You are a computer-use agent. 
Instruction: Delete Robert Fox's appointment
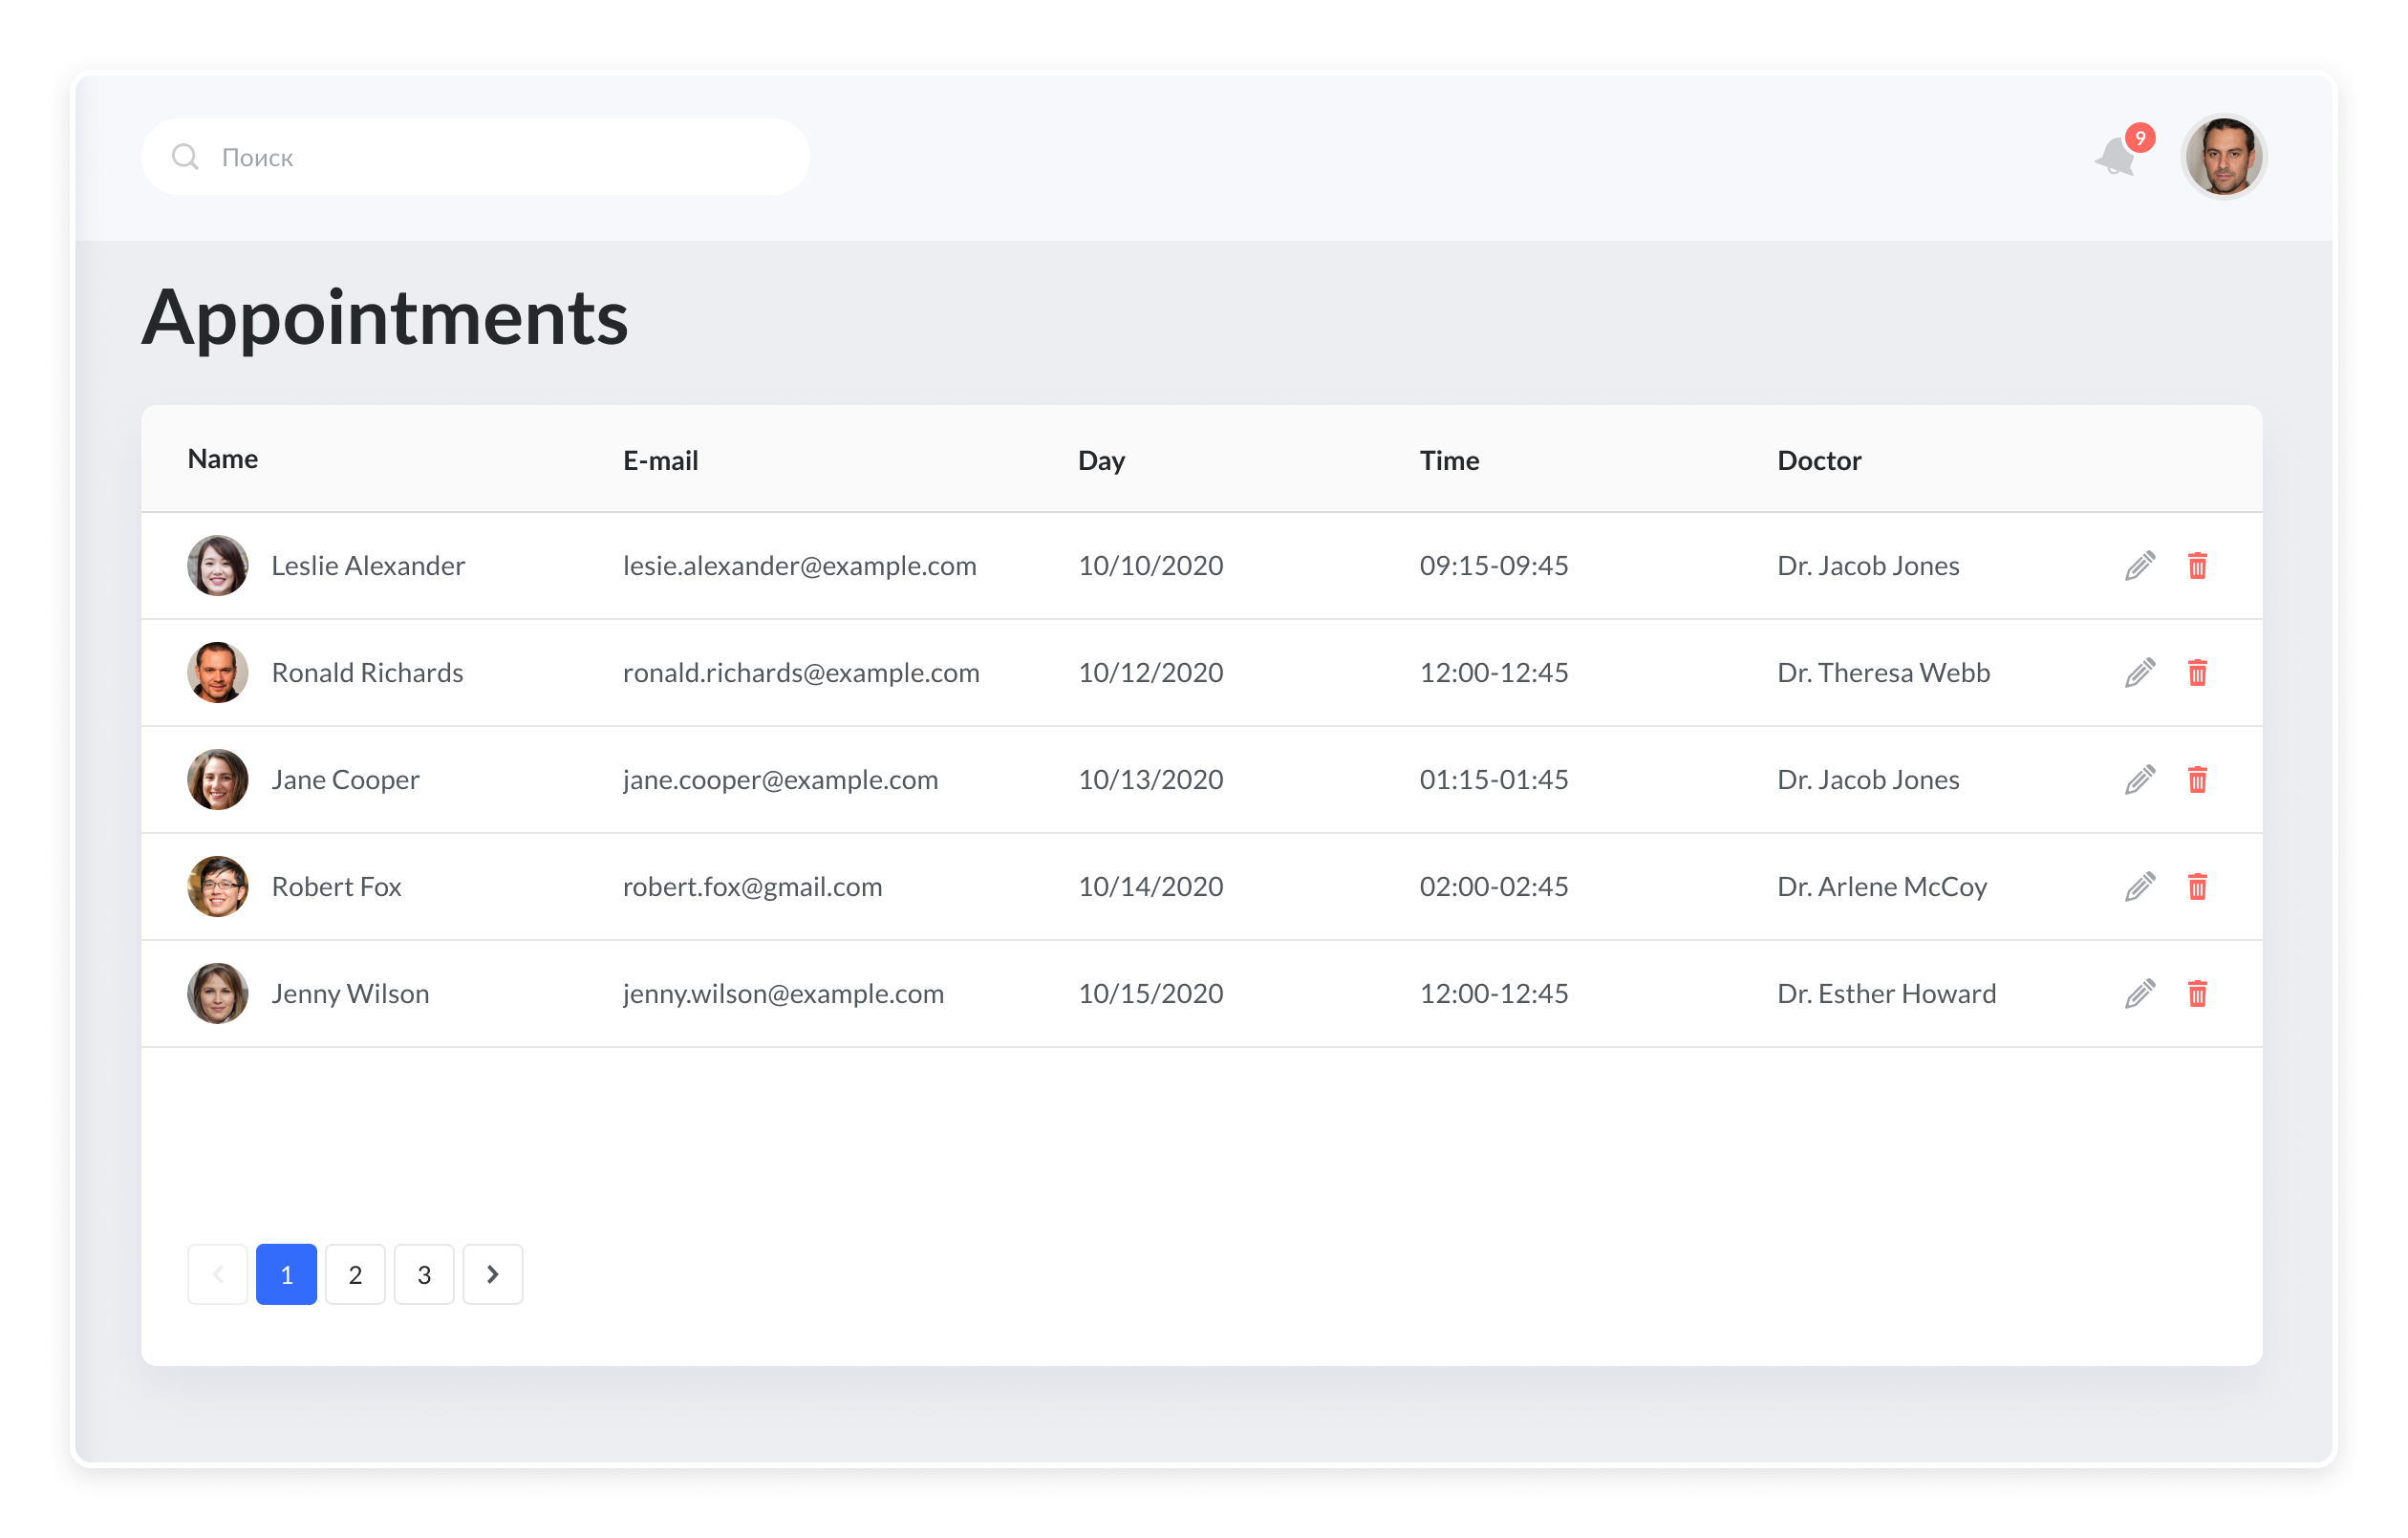coord(2197,887)
